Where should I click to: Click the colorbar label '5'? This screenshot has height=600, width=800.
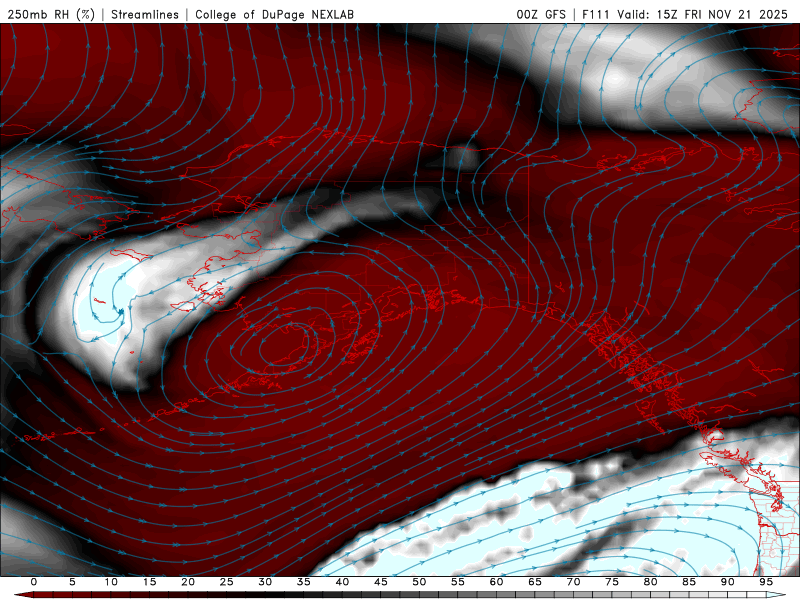tap(72, 582)
